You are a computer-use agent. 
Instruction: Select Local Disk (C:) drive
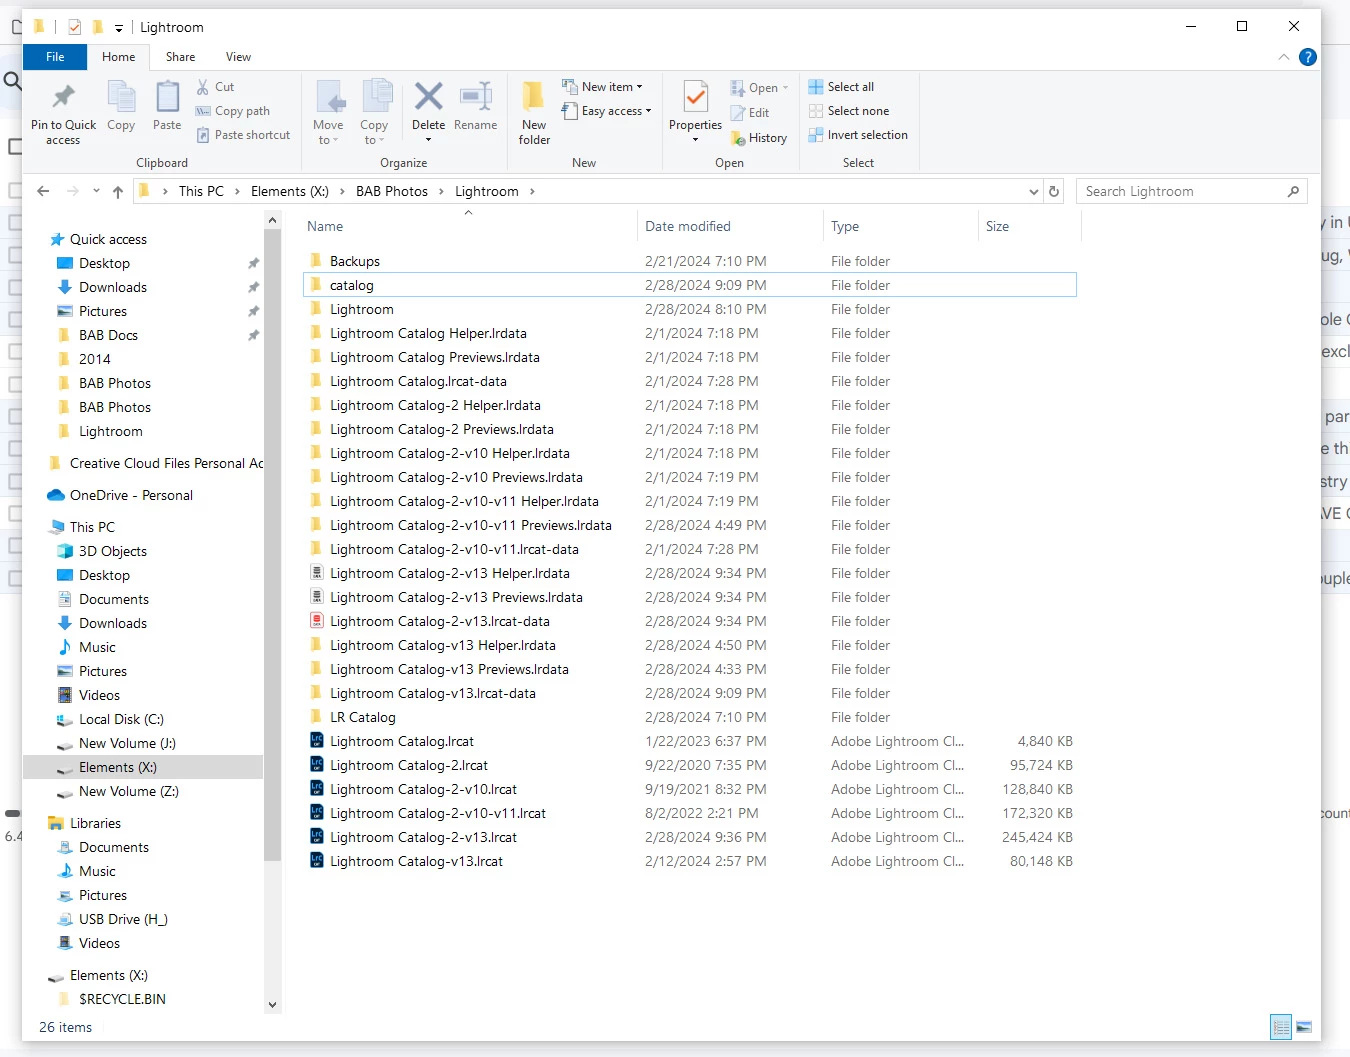tap(121, 719)
